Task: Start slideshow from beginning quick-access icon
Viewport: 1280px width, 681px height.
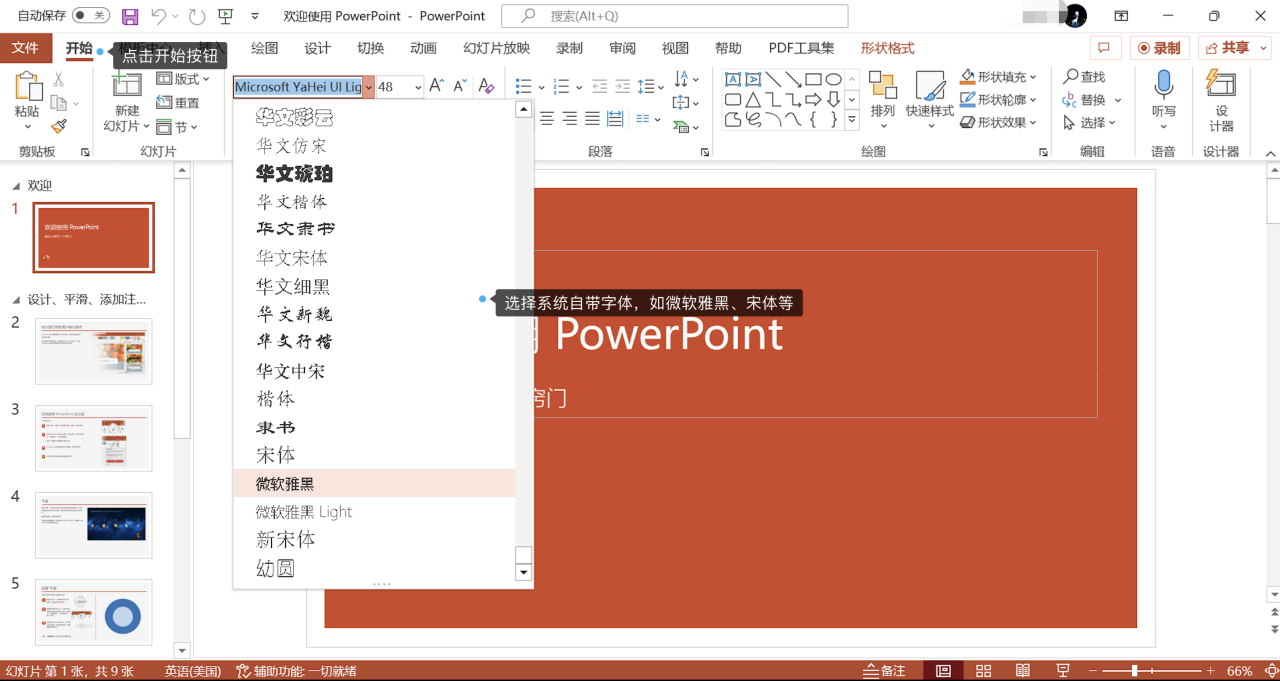Action: click(225, 16)
